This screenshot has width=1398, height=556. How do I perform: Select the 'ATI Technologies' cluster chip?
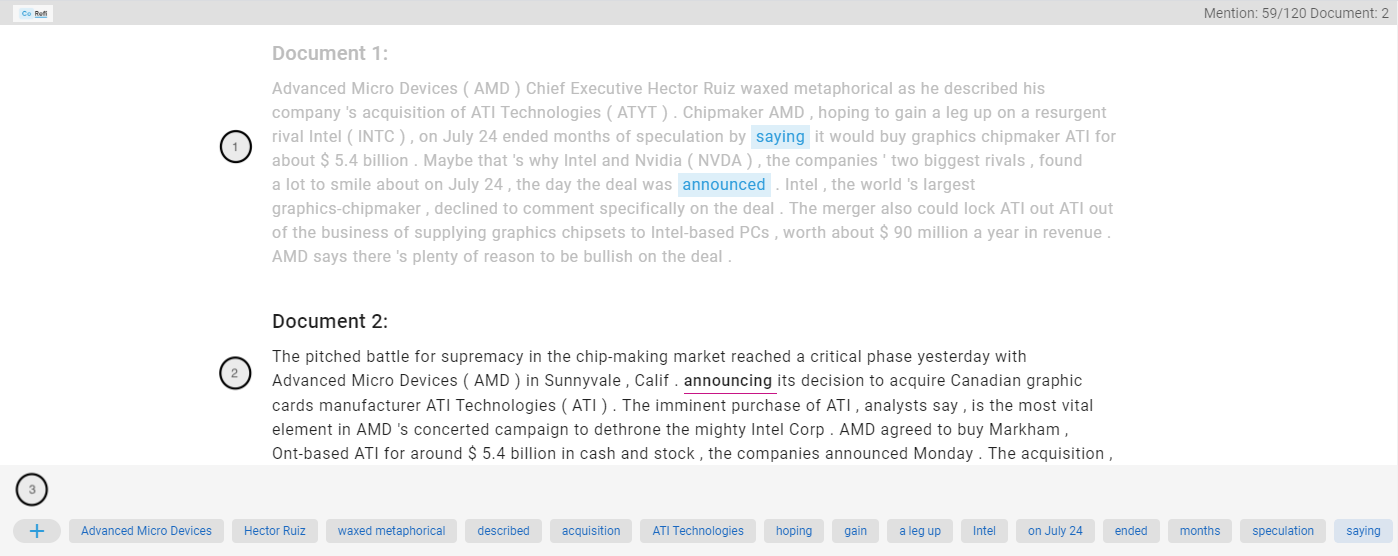698,531
